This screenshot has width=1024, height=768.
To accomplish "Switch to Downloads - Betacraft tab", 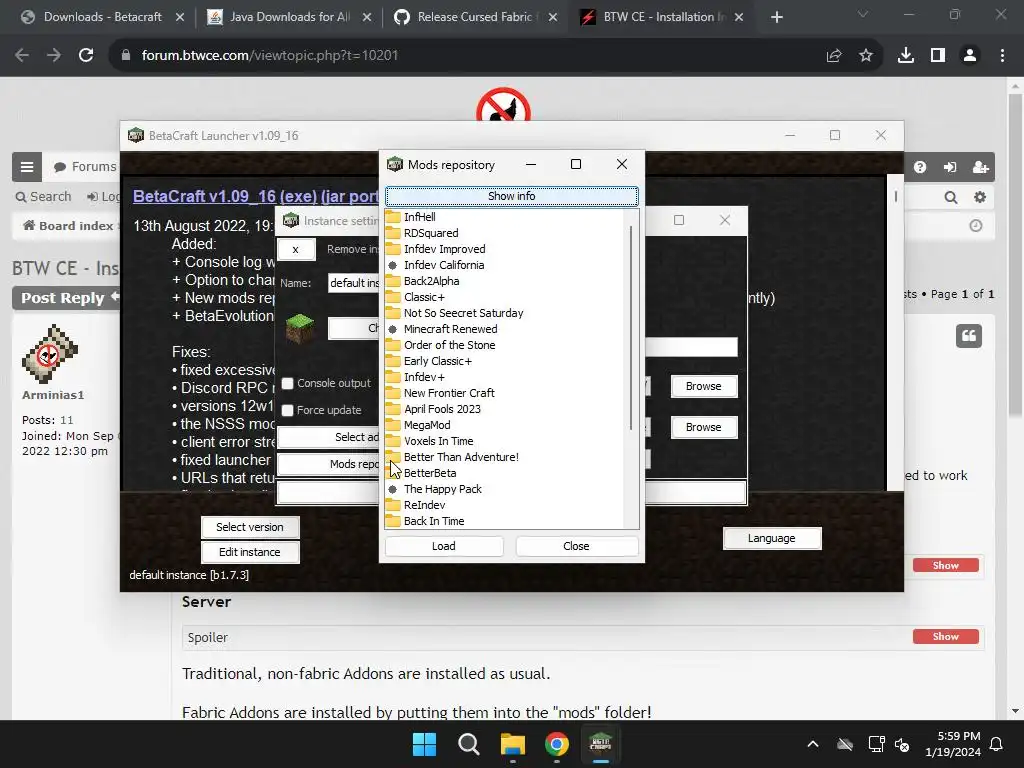I will pos(103,17).
